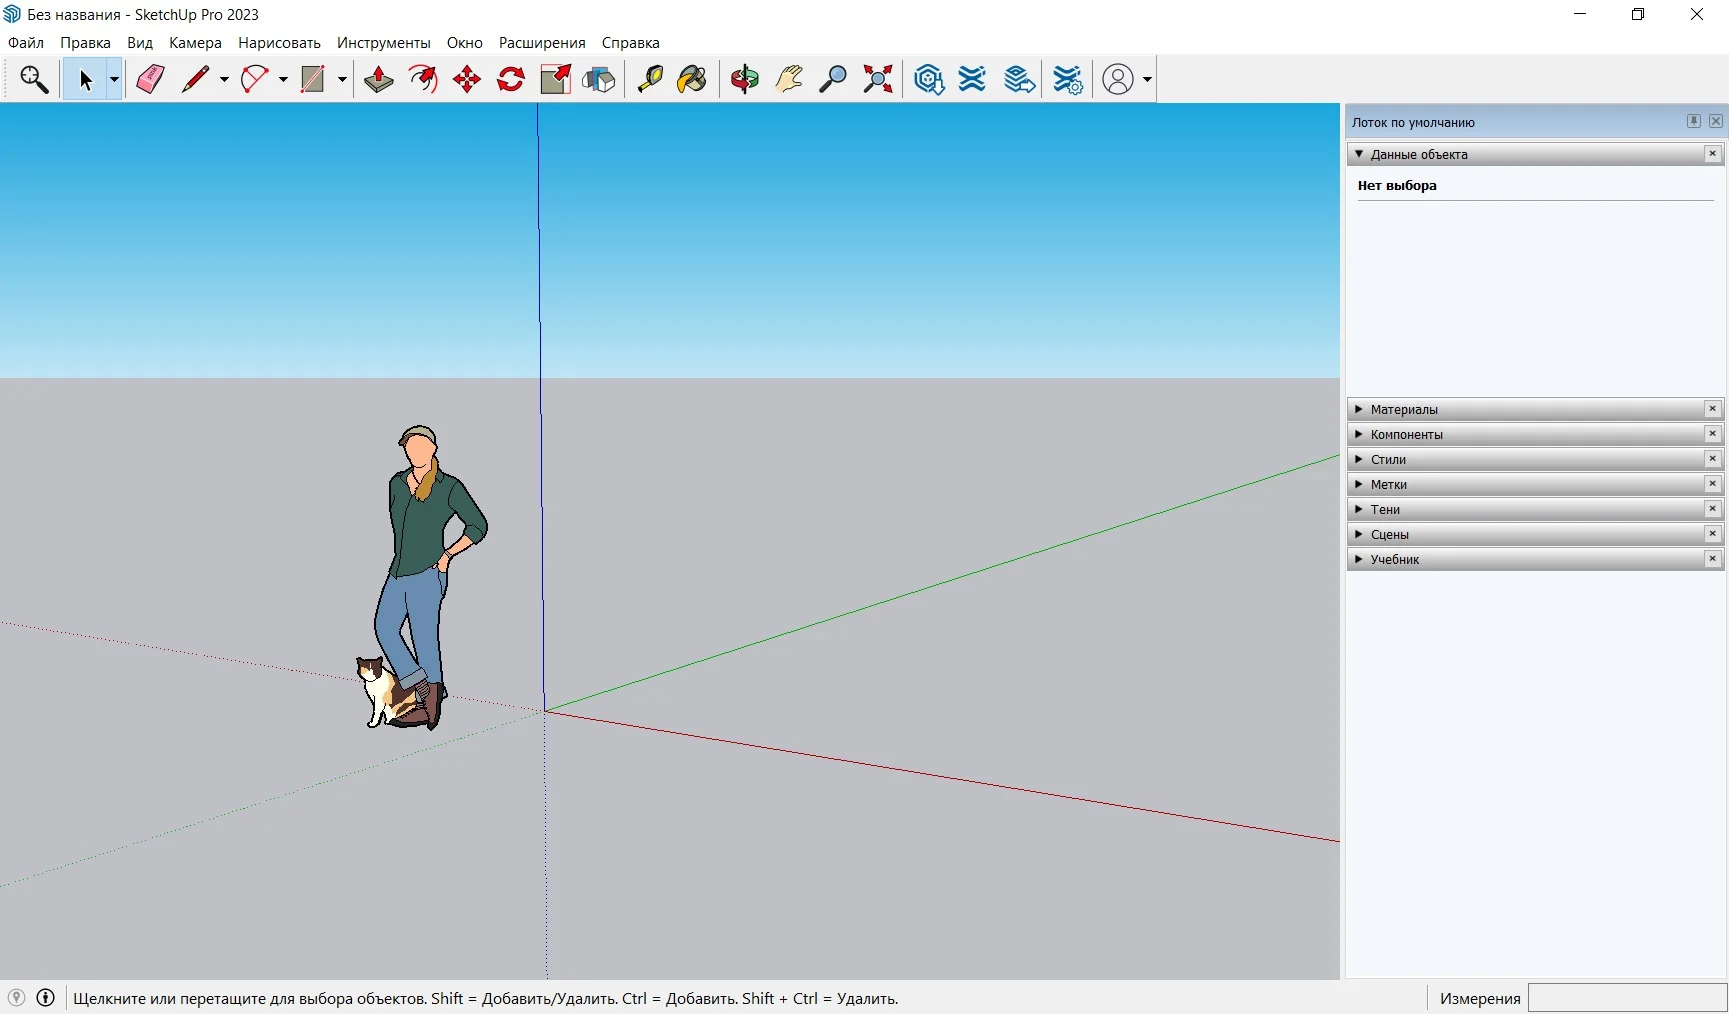Toggle auto-hide pin on default tray
Viewport: 1729px width, 1014px height.
pos(1694,121)
